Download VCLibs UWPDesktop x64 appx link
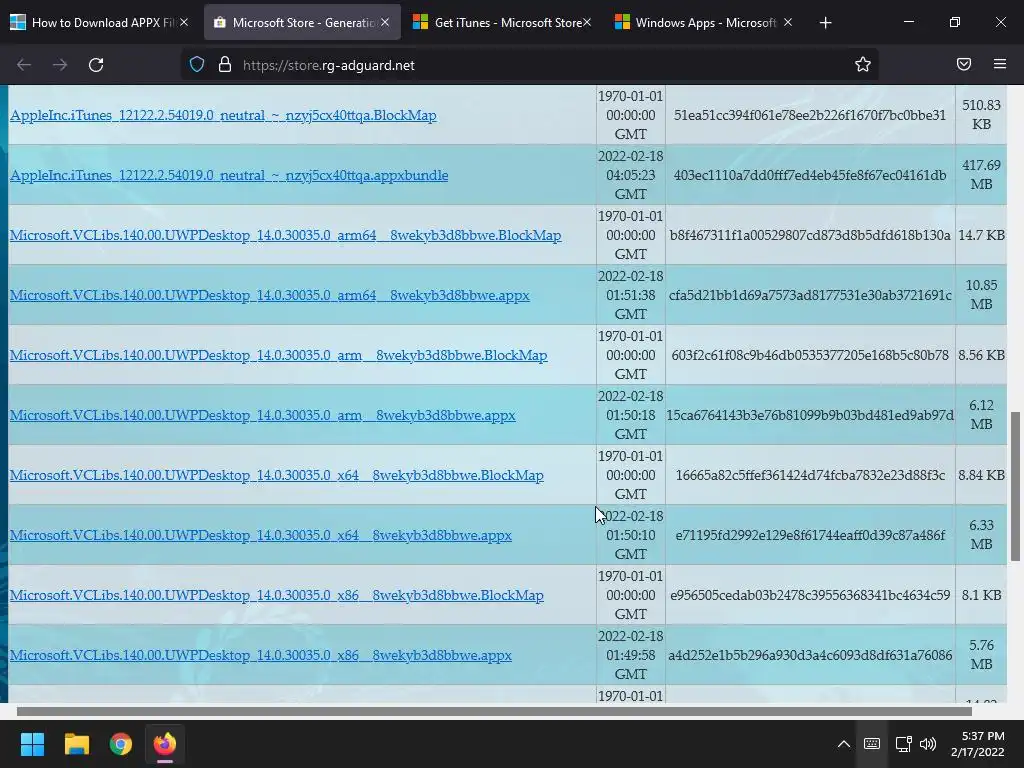The height and width of the screenshot is (768, 1024). pos(261,536)
